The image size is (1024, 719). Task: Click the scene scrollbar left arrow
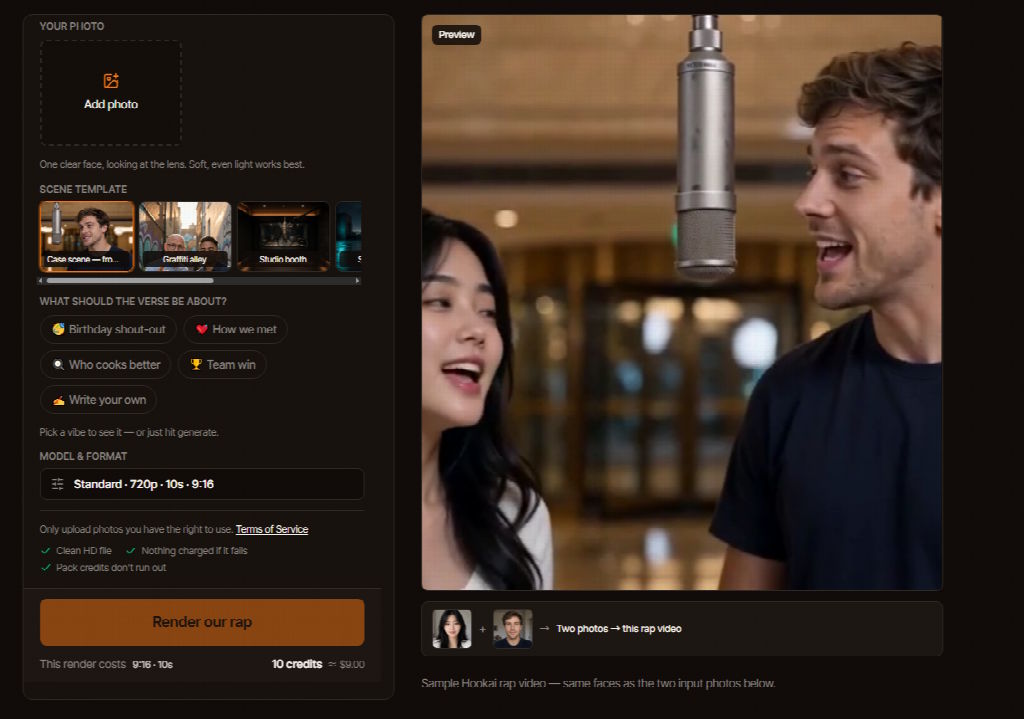click(40, 281)
